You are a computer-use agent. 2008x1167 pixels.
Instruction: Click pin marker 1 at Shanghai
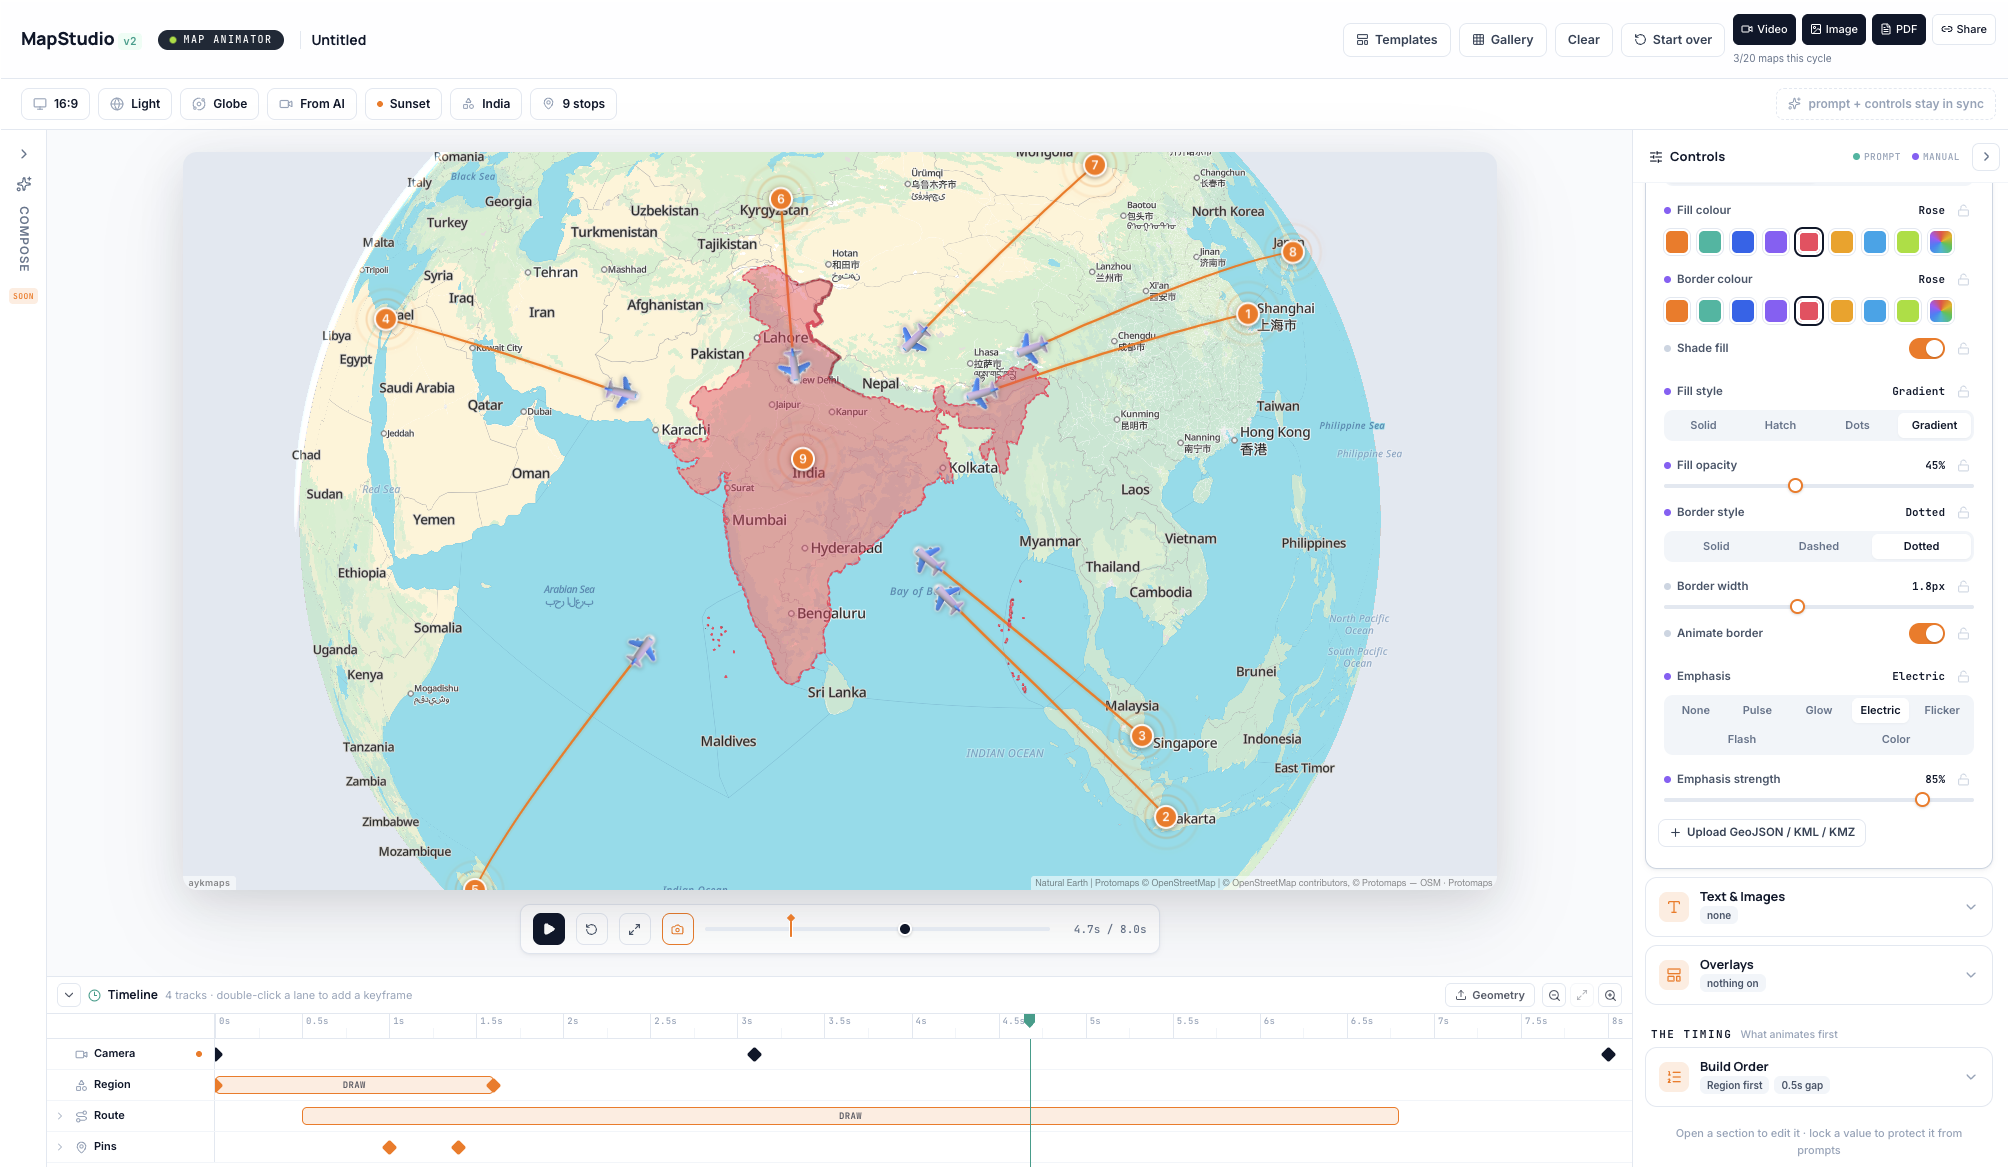click(x=1247, y=314)
